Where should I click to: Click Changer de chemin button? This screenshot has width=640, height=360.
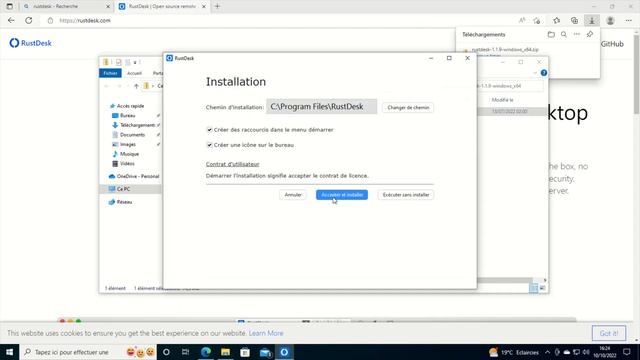click(408, 107)
